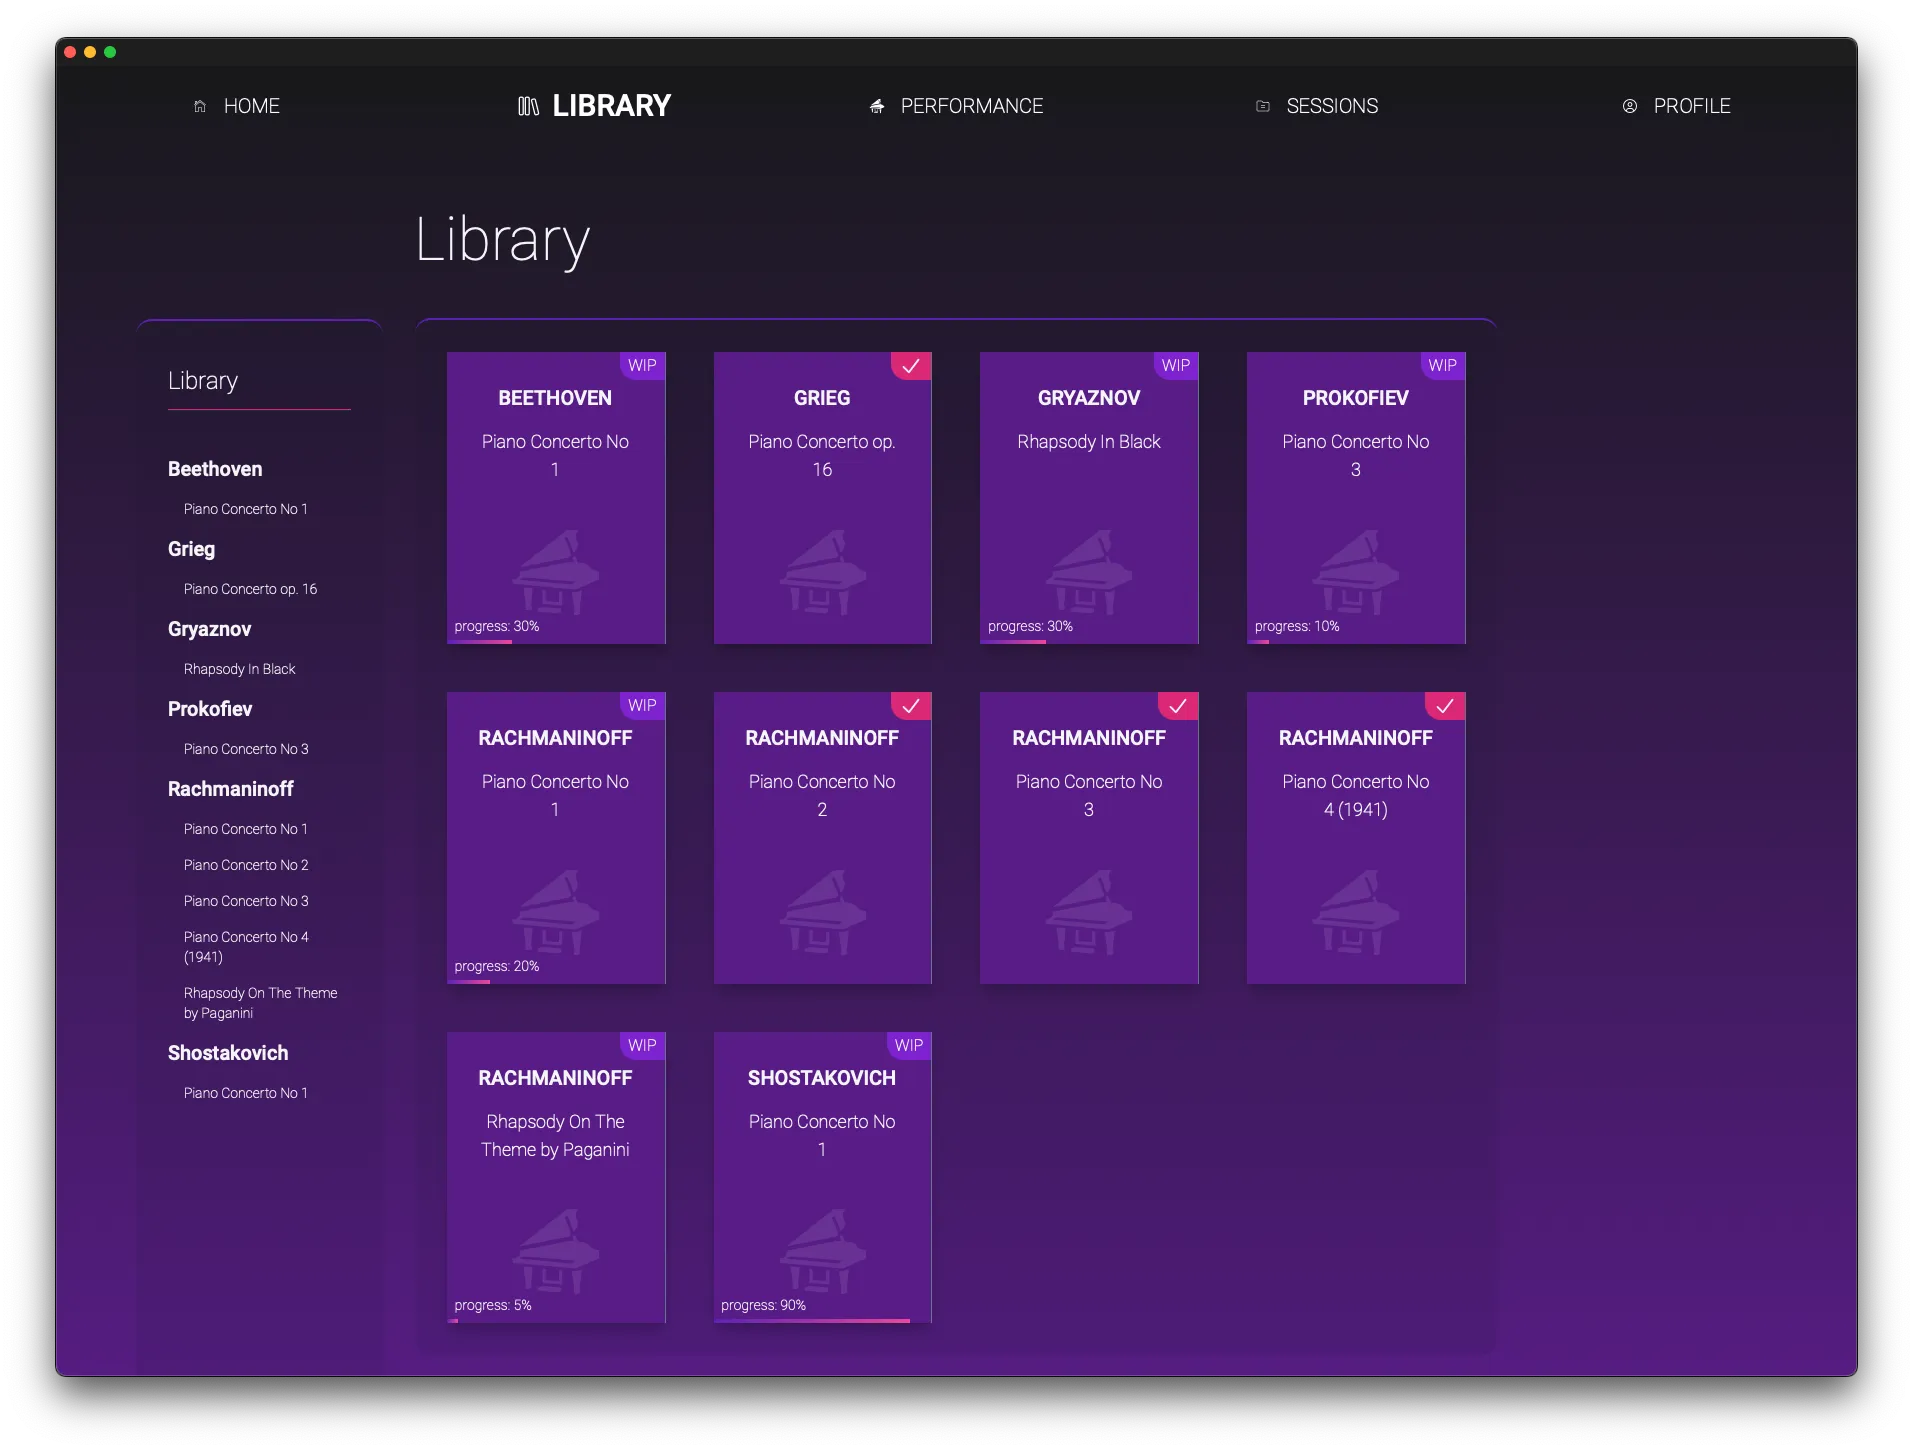Click the BEETHOVEN card title
1913x1450 pixels.
click(555, 398)
